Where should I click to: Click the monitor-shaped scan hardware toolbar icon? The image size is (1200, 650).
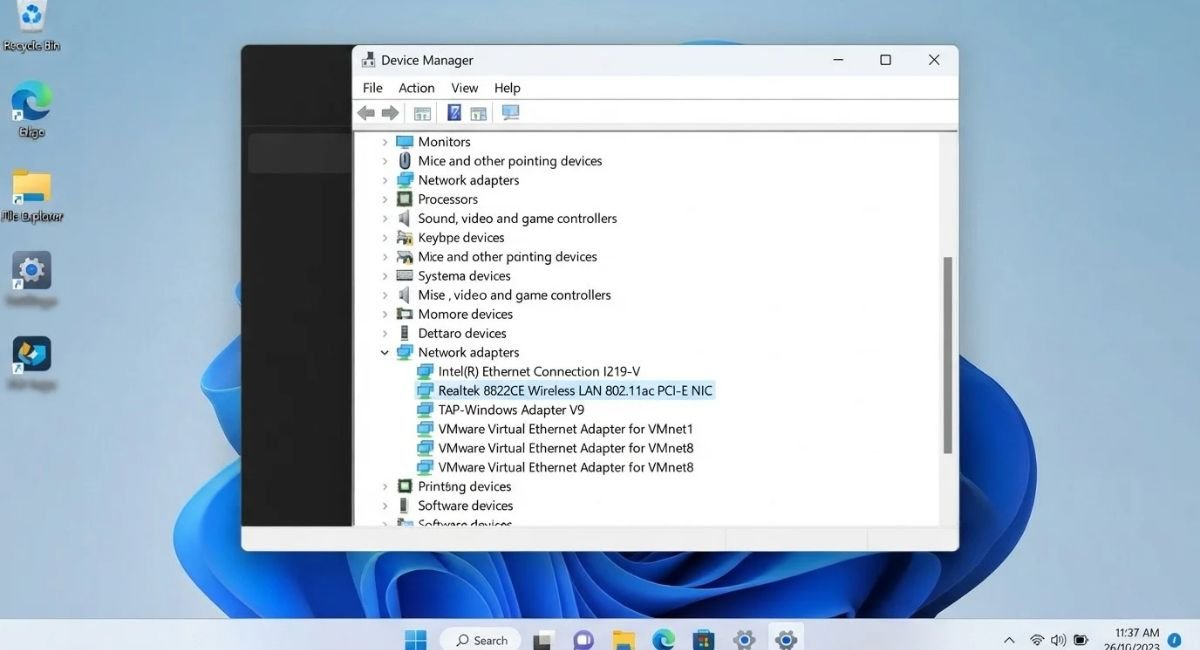[x=511, y=113]
